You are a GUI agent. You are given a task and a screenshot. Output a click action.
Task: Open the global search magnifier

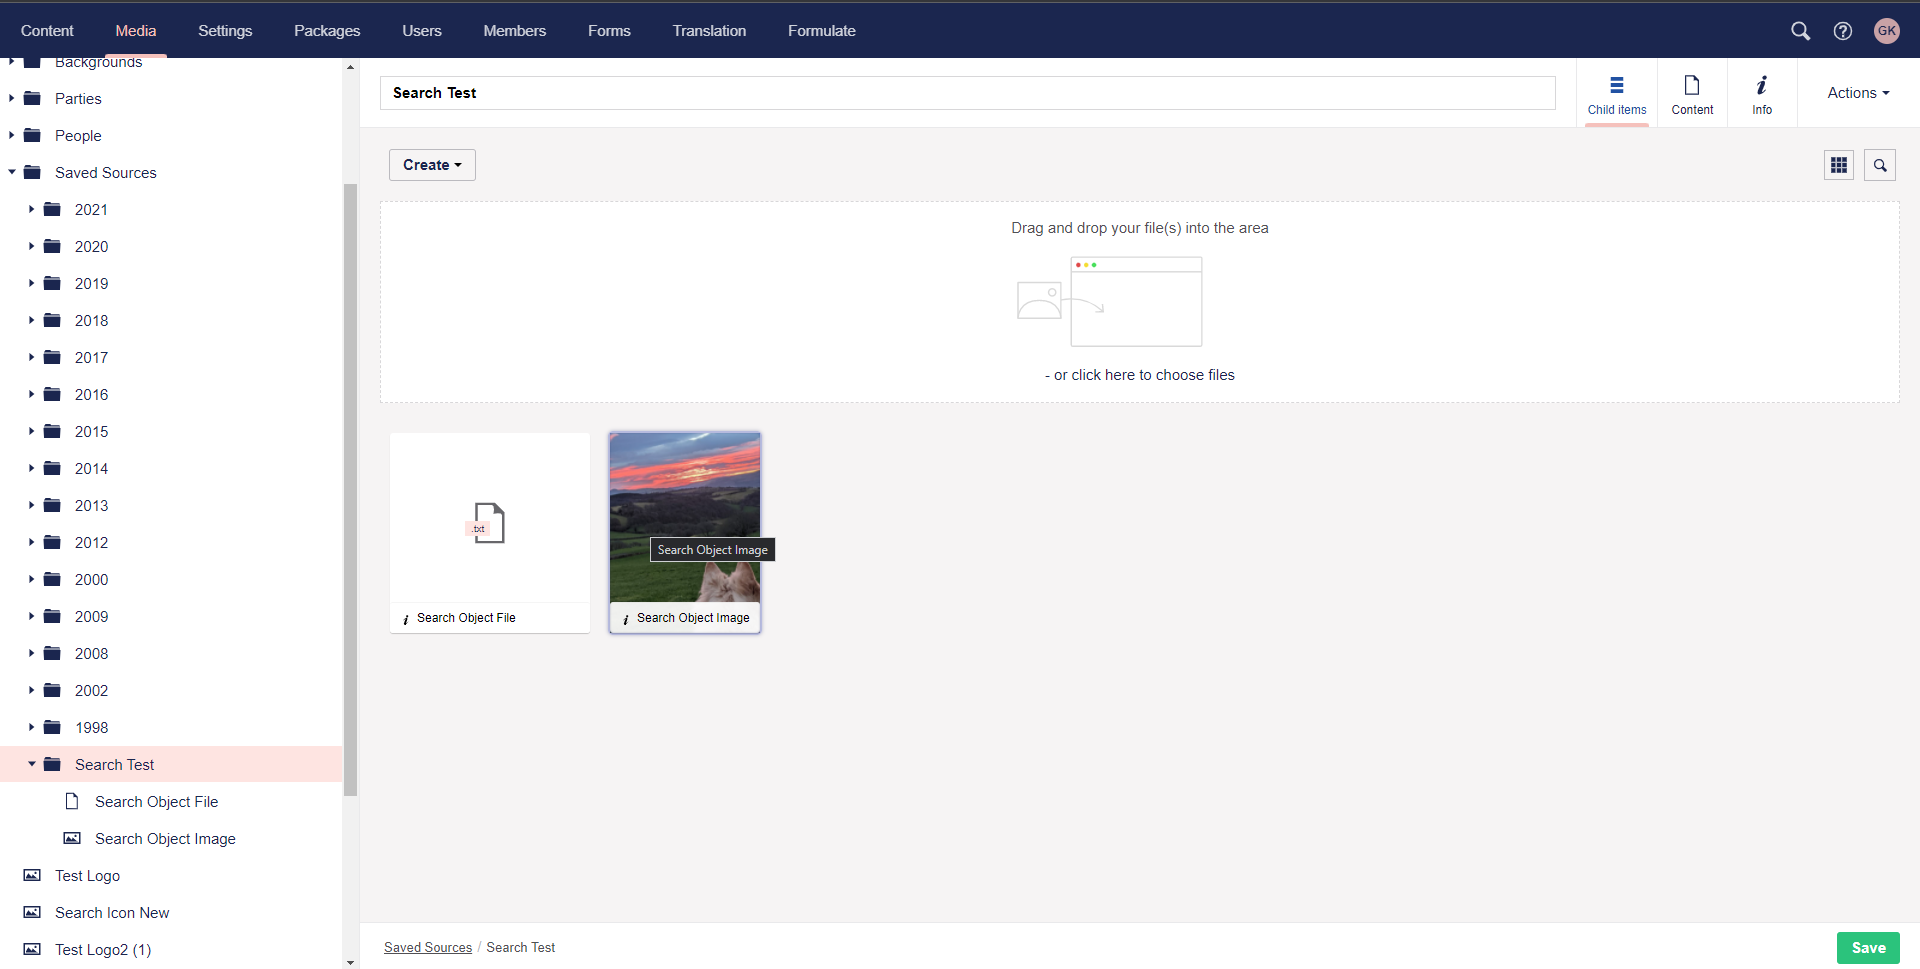1800,31
